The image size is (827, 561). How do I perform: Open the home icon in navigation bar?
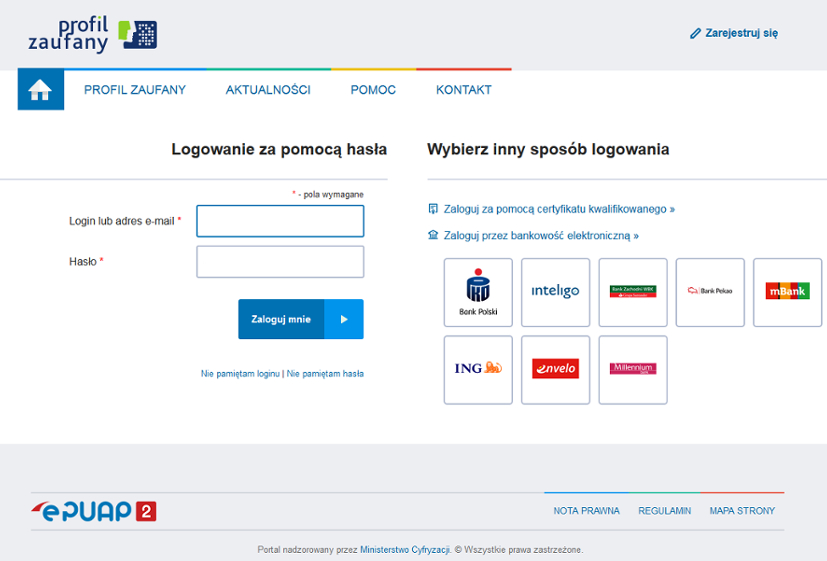[41, 90]
